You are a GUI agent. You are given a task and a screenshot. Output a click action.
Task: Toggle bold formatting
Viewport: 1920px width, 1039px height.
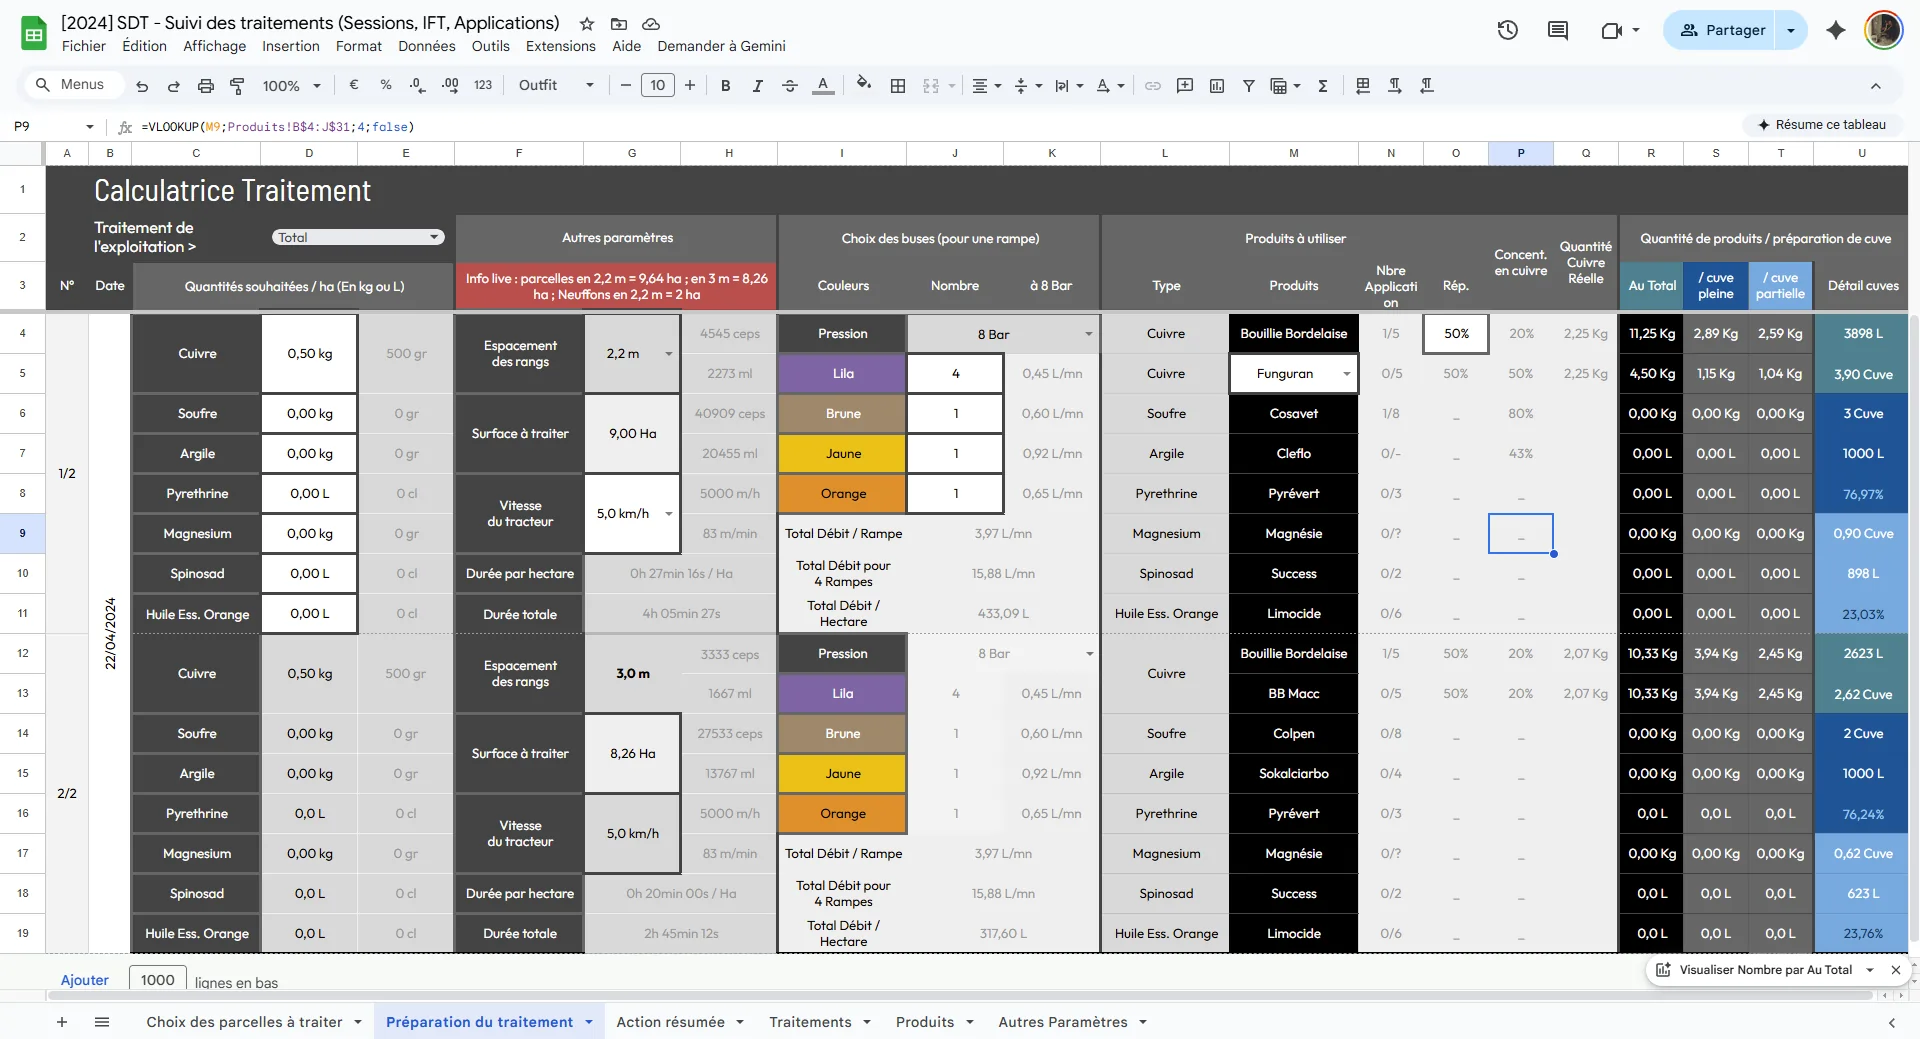(725, 86)
